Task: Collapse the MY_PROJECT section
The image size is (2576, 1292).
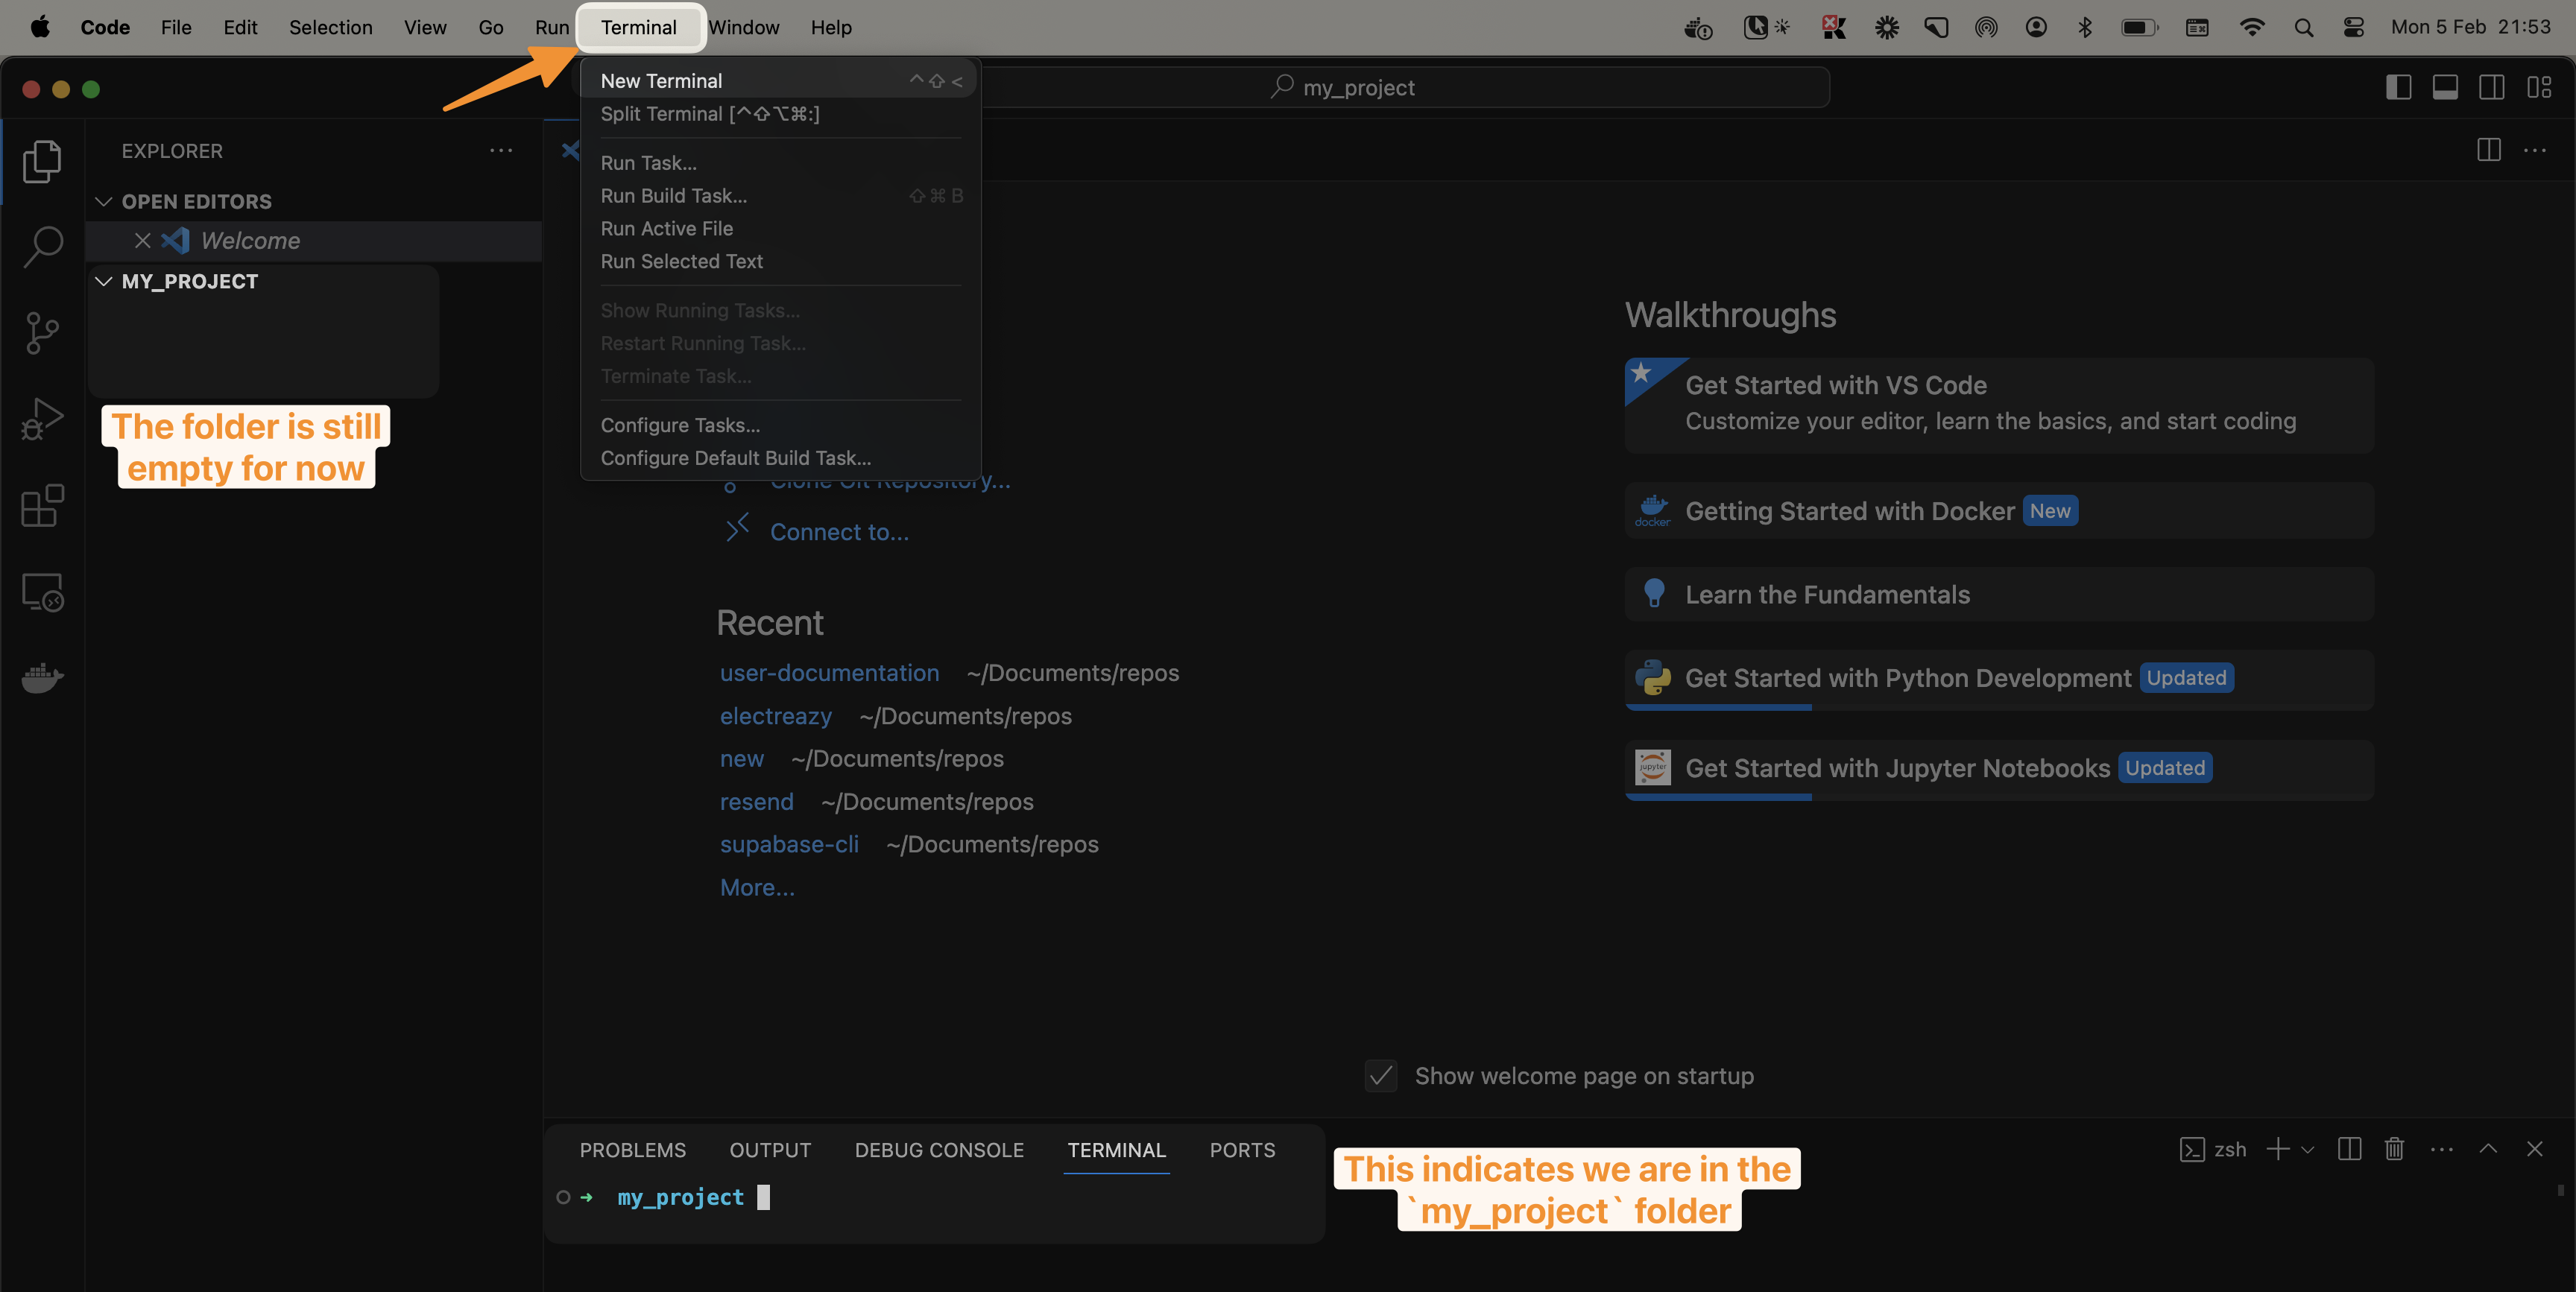Action: (103, 281)
